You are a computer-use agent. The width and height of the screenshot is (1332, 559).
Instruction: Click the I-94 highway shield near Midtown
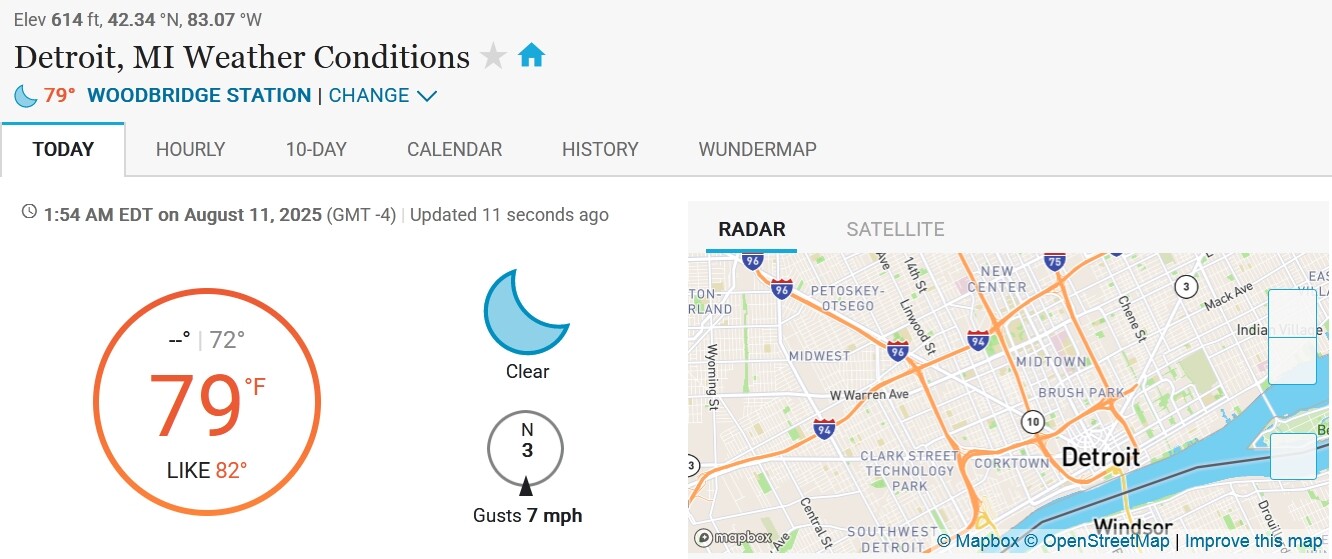pyautogui.click(x=978, y=341)
